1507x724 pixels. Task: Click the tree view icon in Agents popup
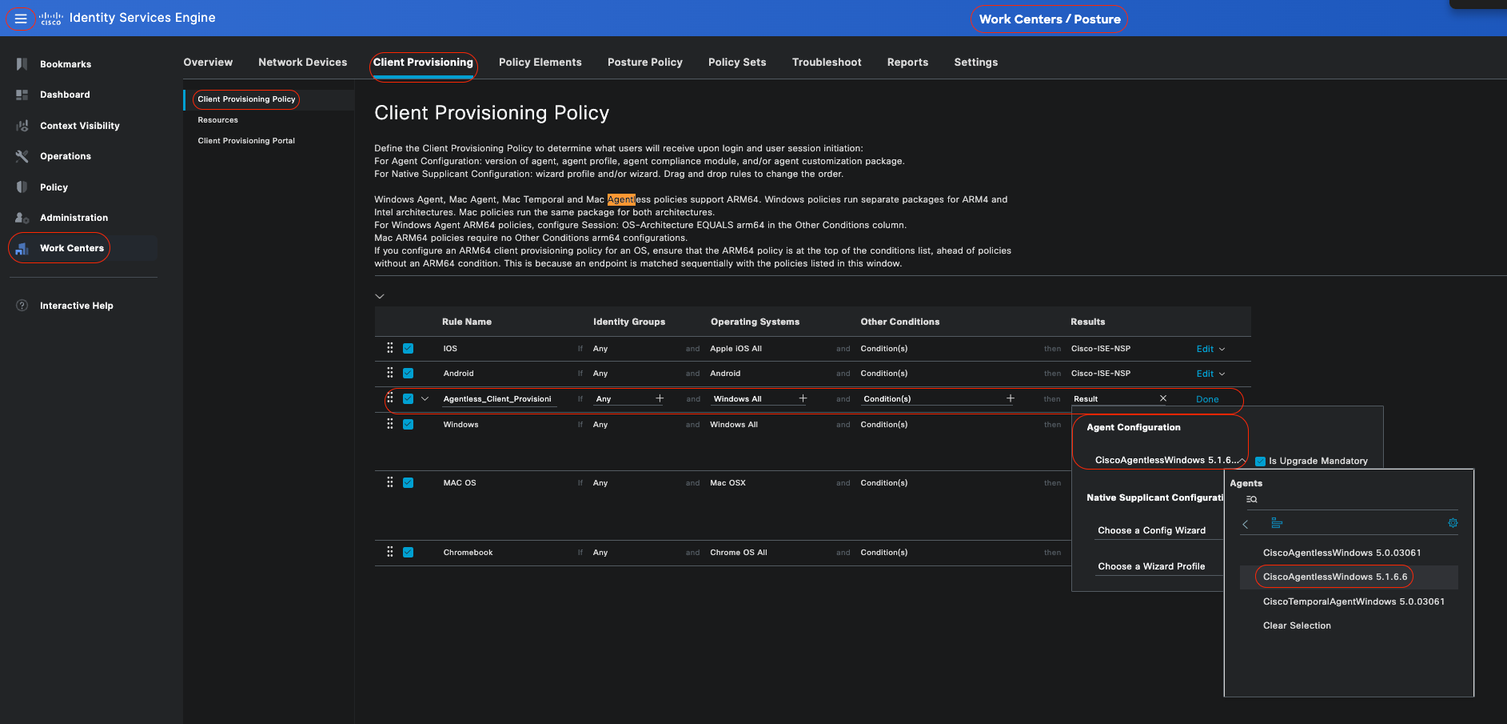coord(1277,523)
